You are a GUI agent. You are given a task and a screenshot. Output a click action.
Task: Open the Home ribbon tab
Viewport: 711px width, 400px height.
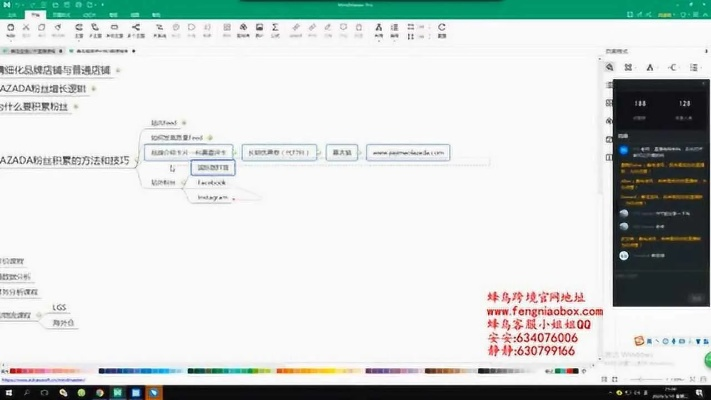tap(35, 16)
